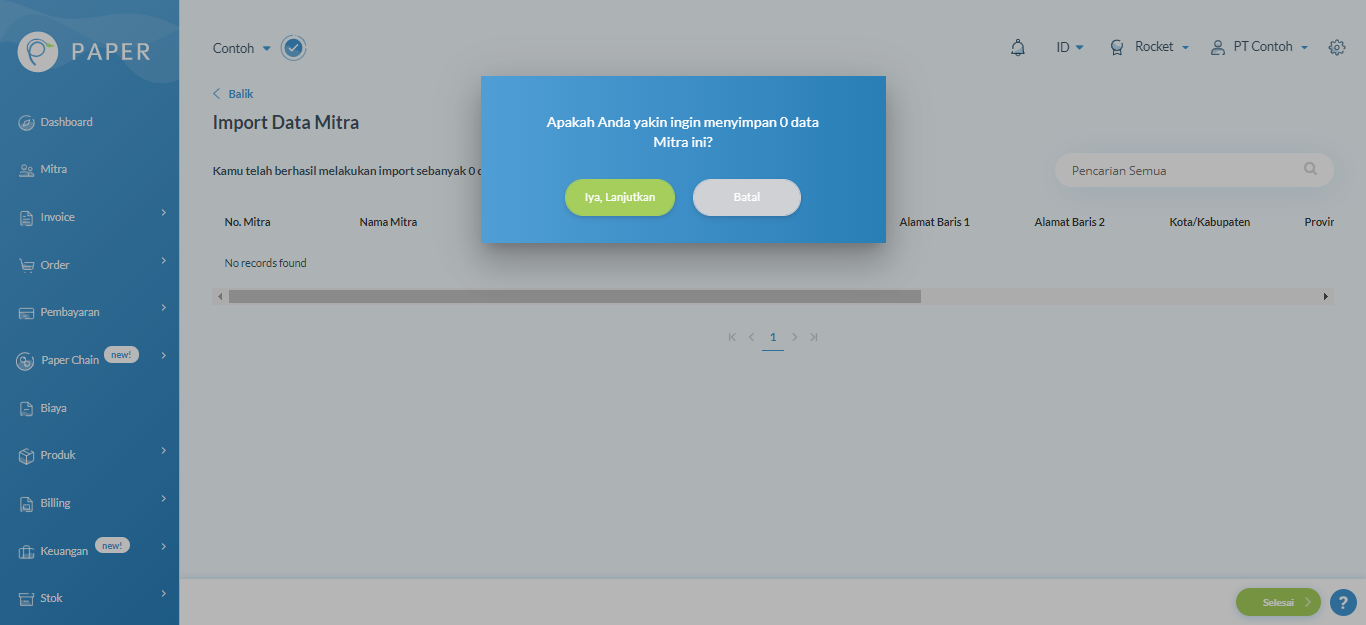Open Dashboard from the sidebar
1366x625 pixels.
coord(66,122)
